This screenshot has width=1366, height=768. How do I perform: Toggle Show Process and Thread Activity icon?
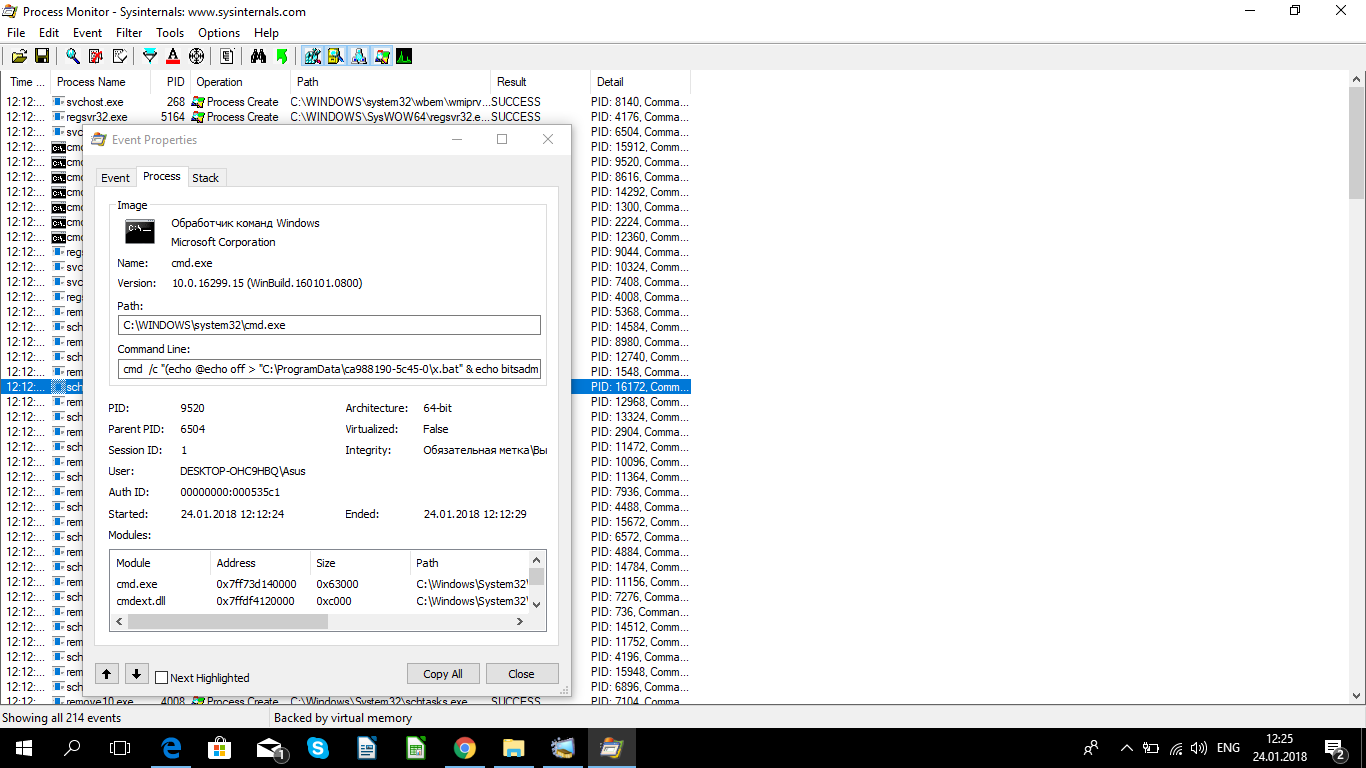pos(381,56)
